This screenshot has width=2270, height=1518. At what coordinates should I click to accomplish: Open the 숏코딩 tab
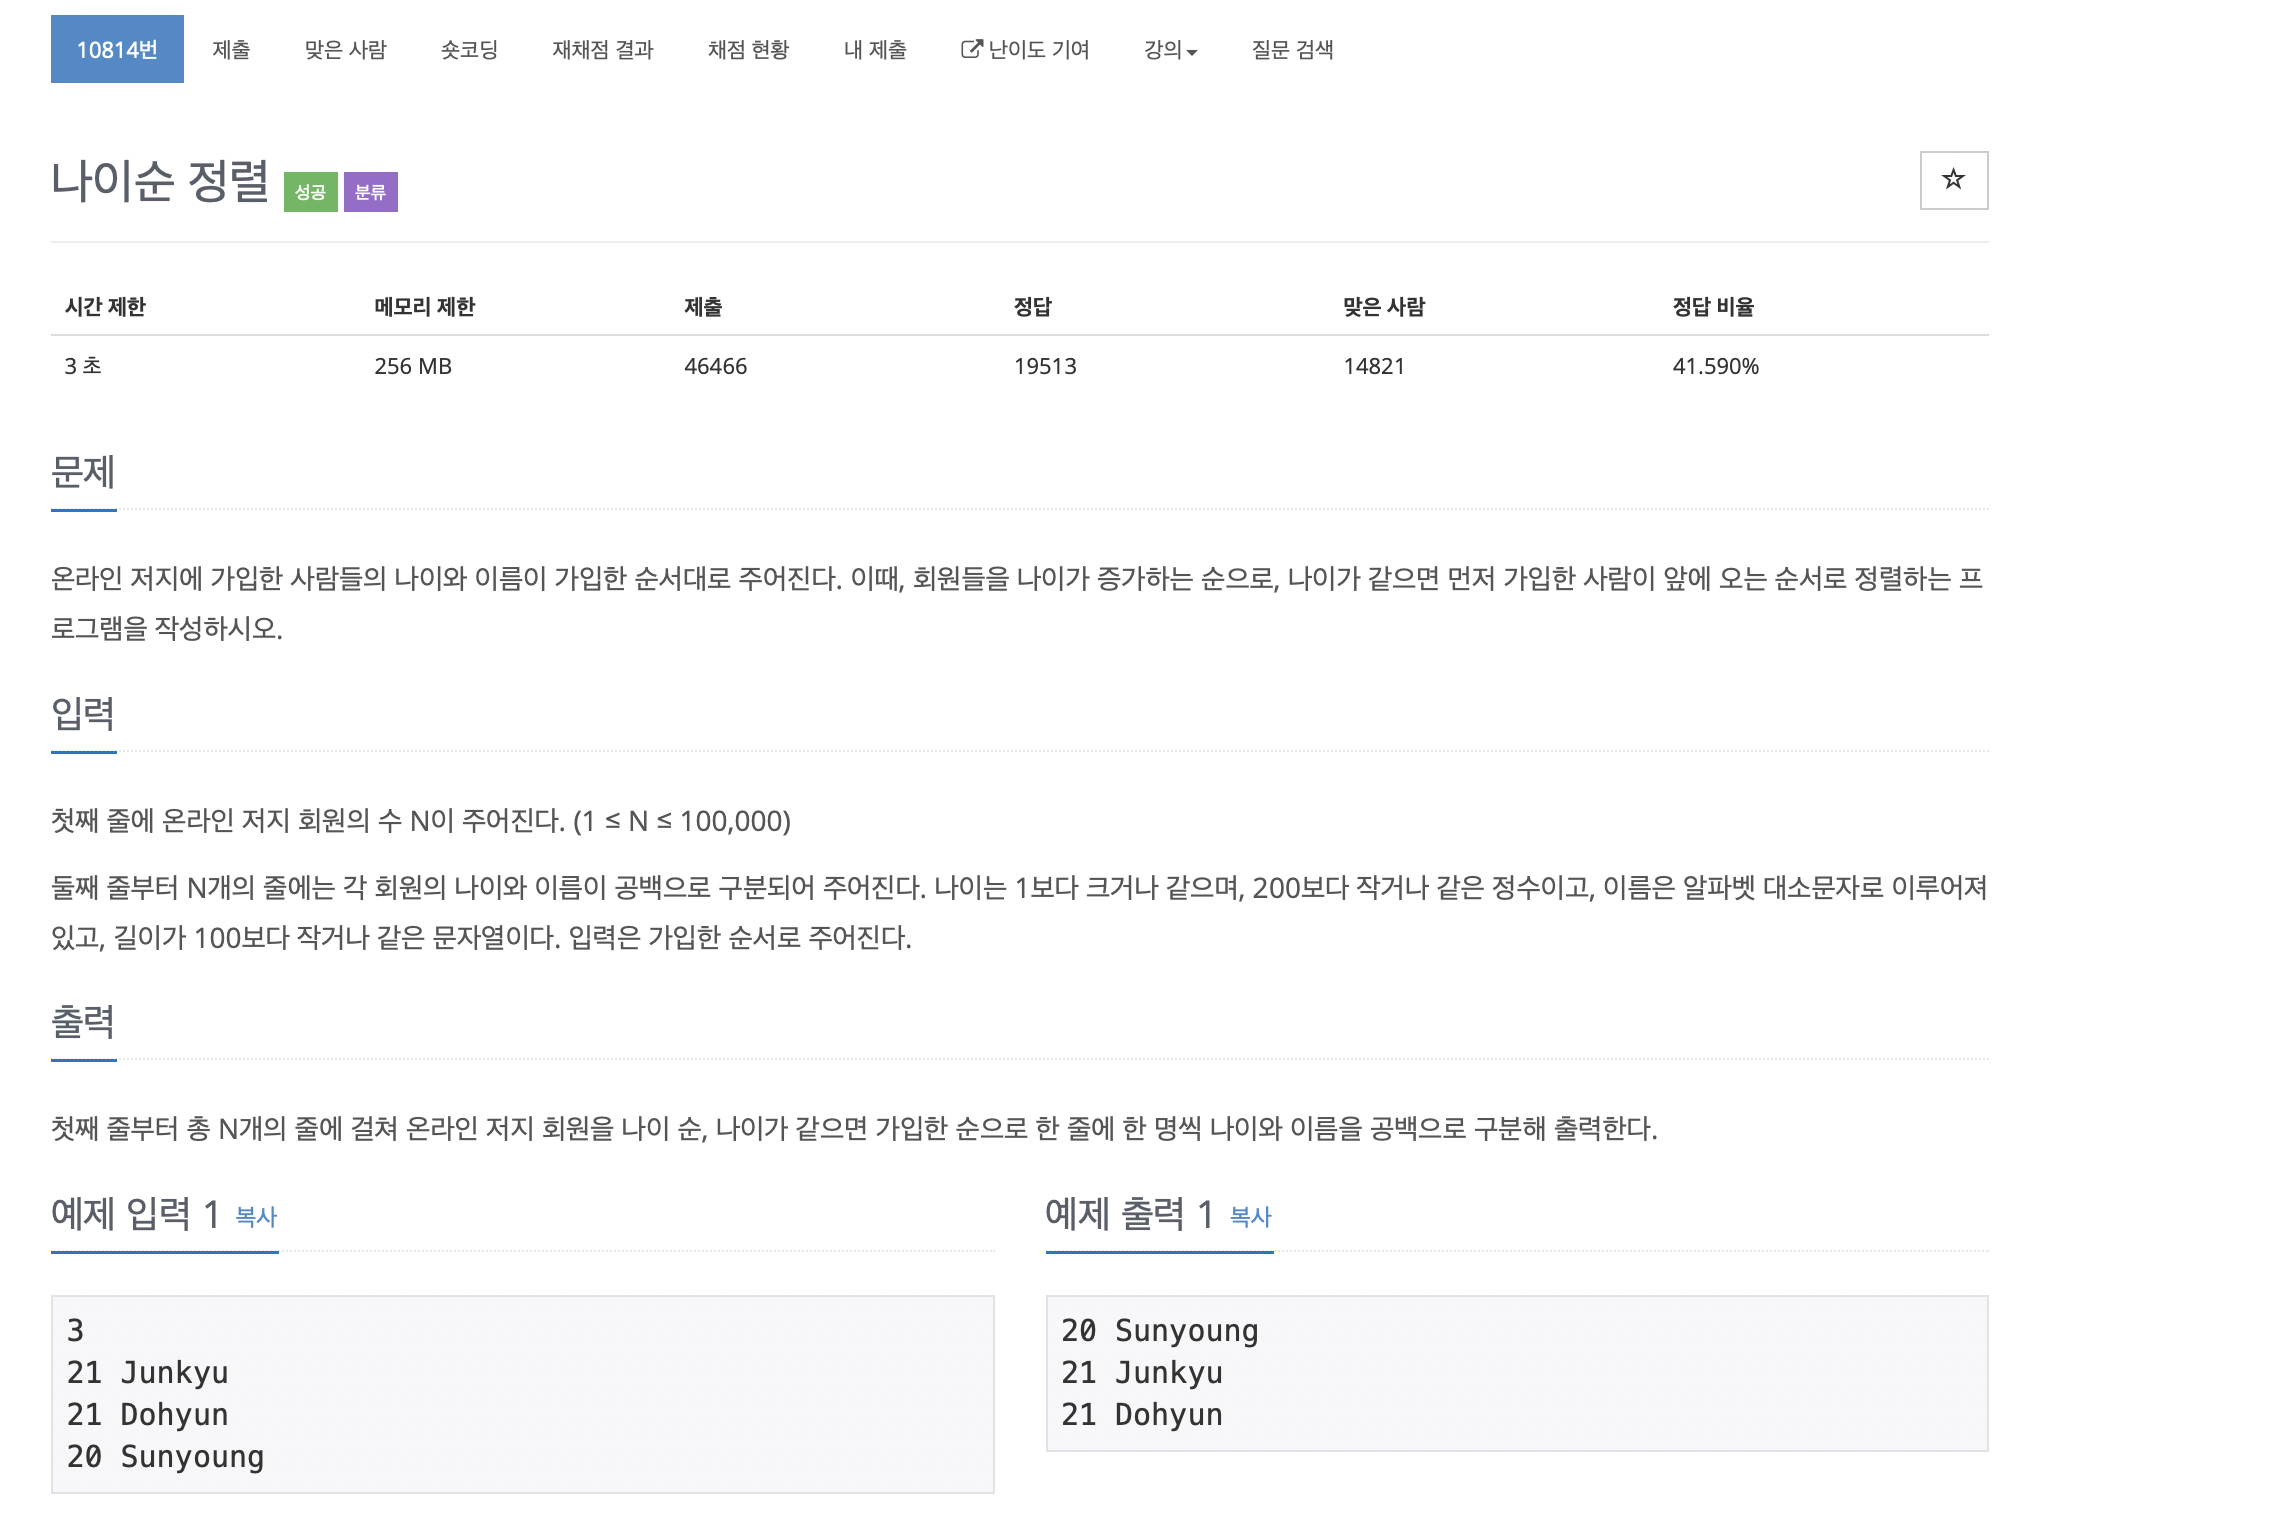(469, 49)
